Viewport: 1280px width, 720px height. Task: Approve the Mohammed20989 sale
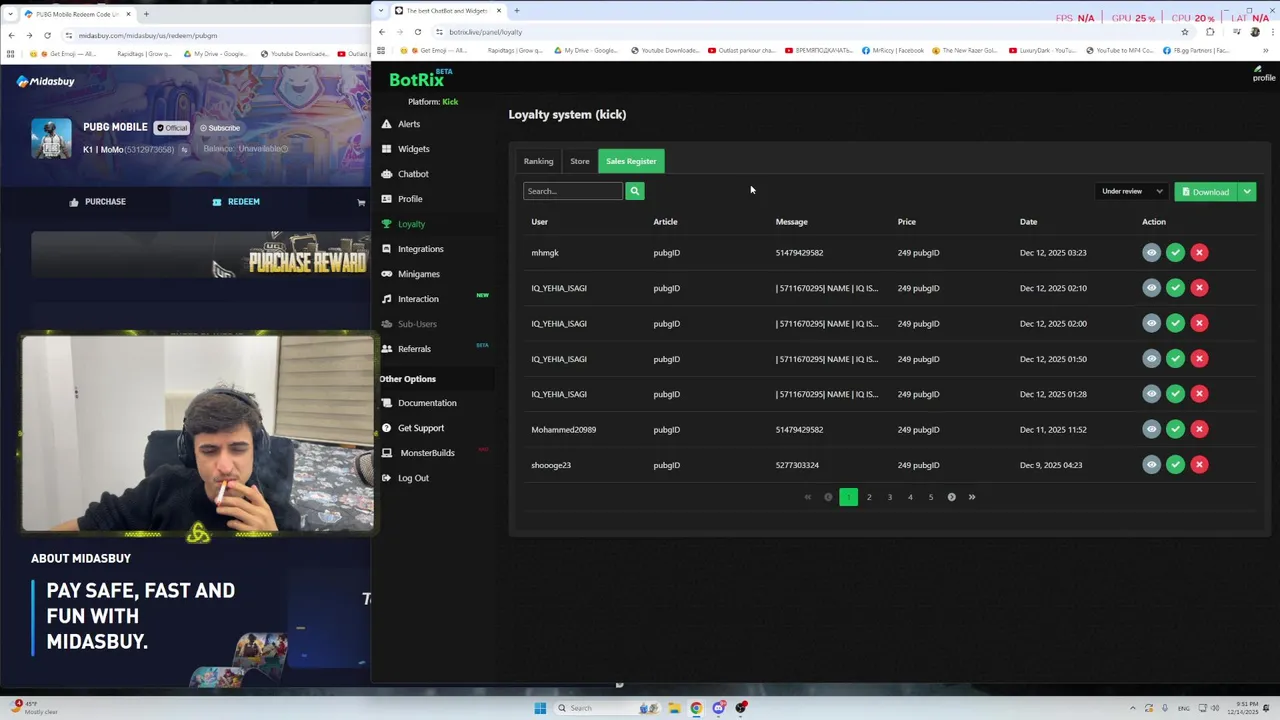click(1175, 429)
